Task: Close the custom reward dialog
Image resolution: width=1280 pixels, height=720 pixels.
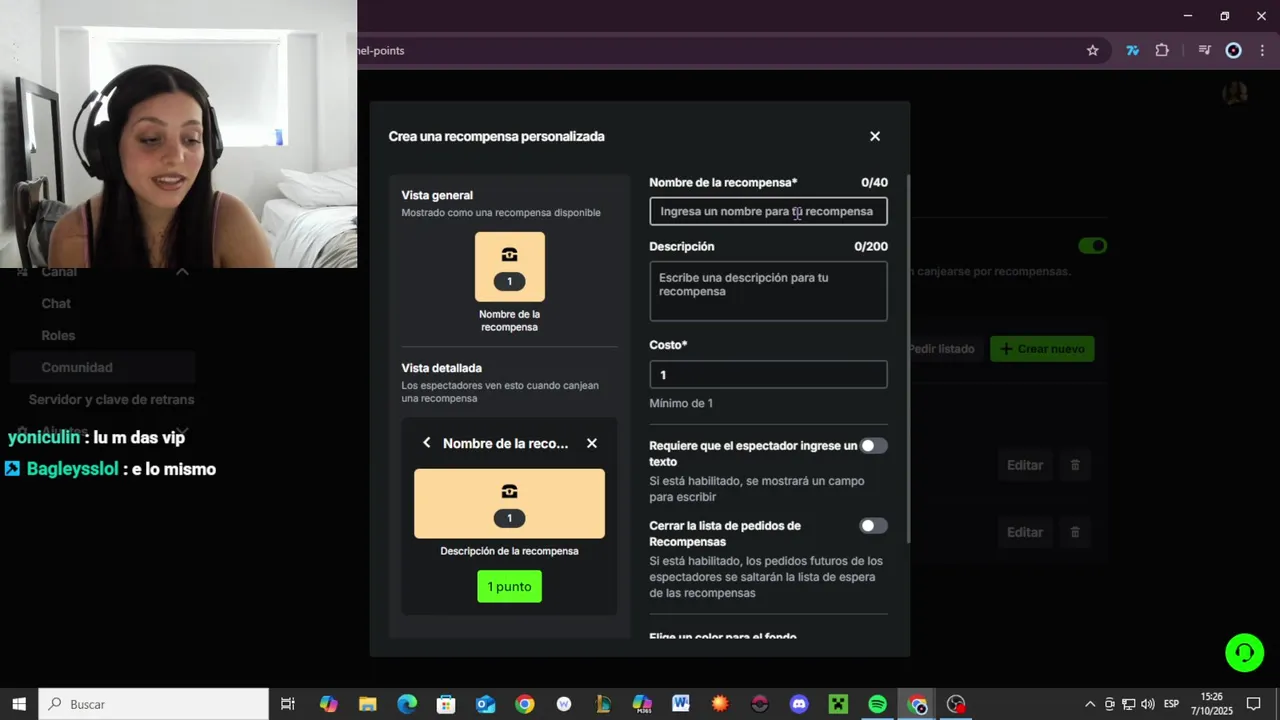Action: point(875,136)
